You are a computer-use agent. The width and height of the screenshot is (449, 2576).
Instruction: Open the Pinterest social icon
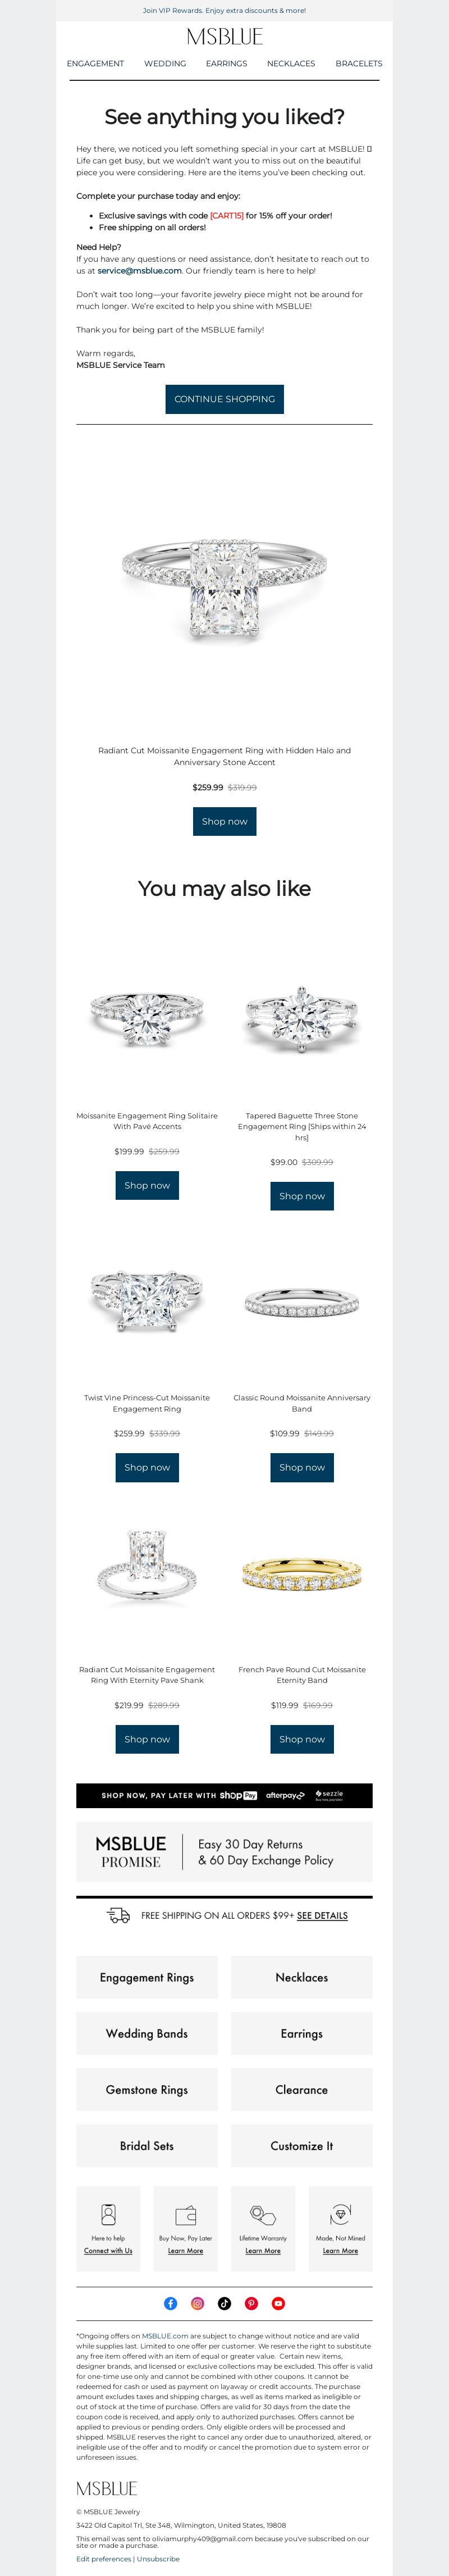[251, 2303]
